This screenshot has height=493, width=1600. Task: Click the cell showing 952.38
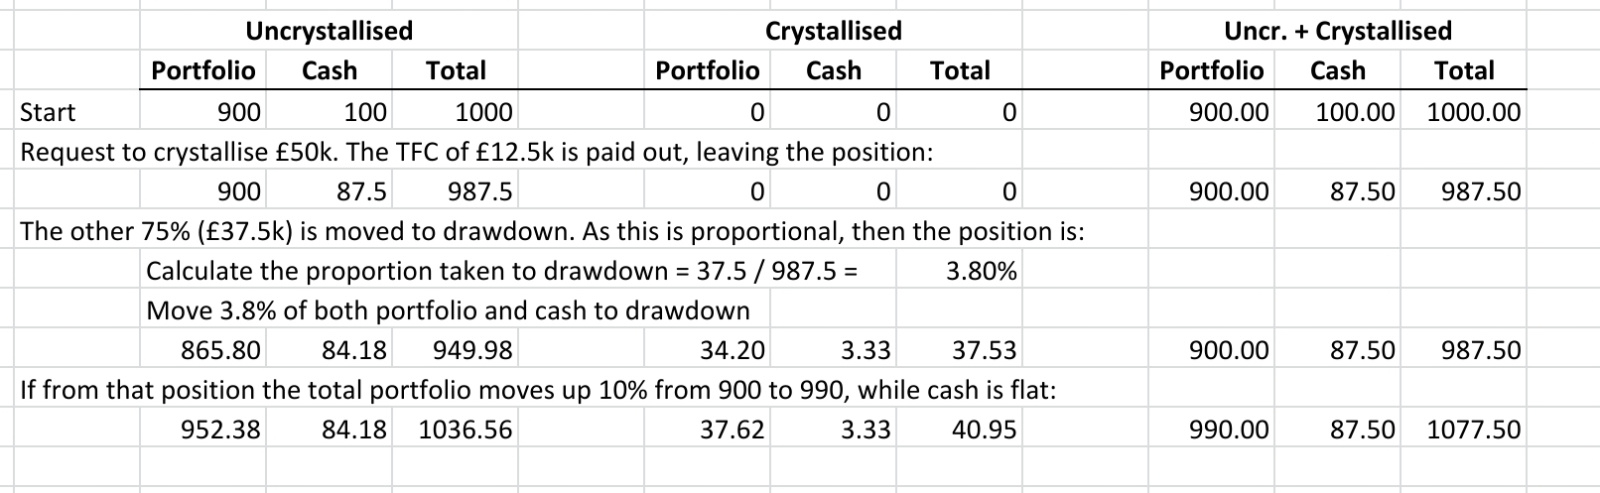pos(220,430)
